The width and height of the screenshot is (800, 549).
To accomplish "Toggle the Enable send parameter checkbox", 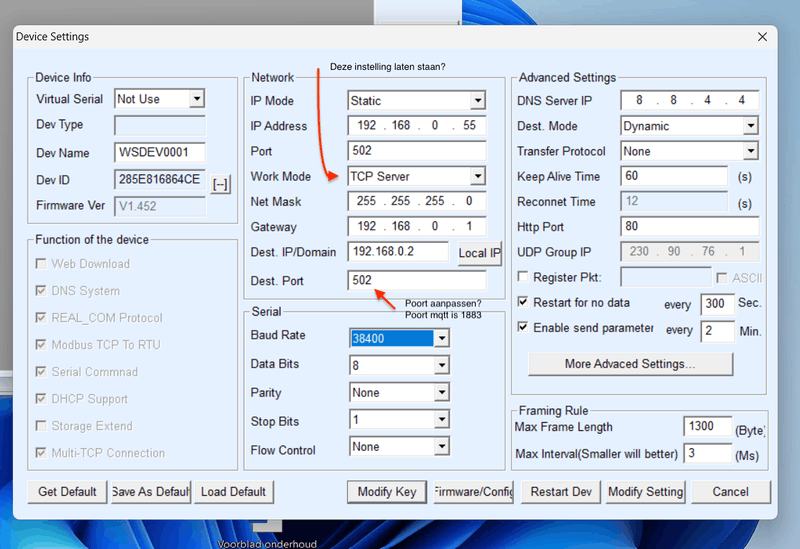I will 522,327.
